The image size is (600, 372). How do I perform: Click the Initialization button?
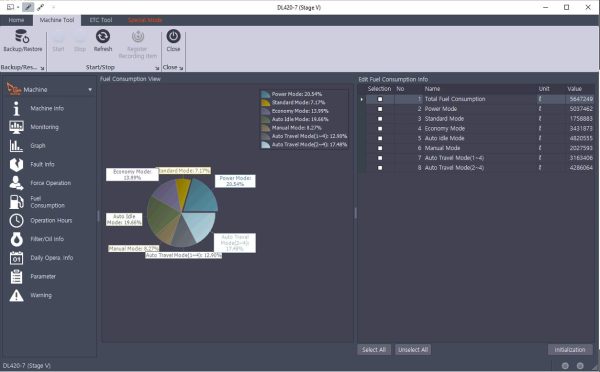[x=570, y=350]
